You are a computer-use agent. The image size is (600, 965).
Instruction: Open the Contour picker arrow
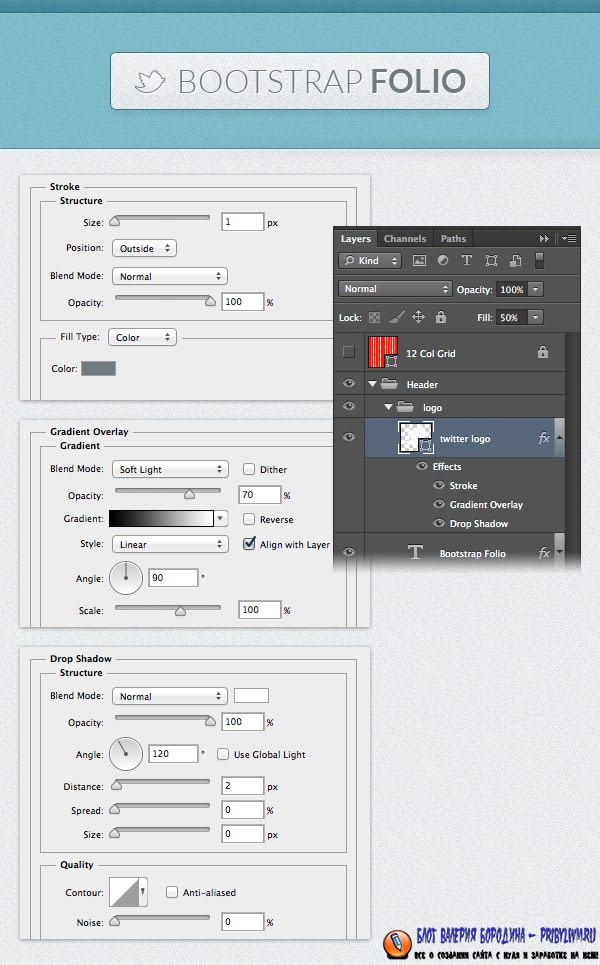point(143,891)
